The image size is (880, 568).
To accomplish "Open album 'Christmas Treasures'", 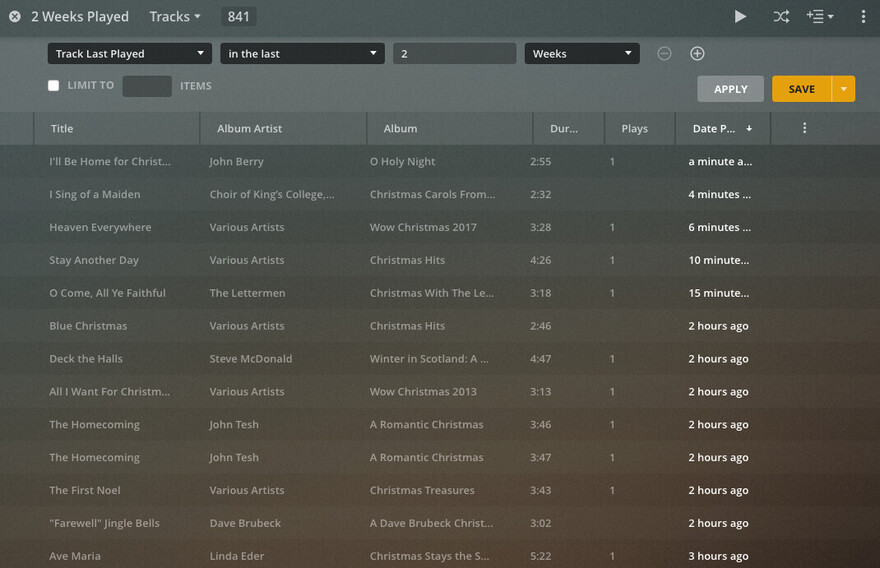I will coord(422,491).
